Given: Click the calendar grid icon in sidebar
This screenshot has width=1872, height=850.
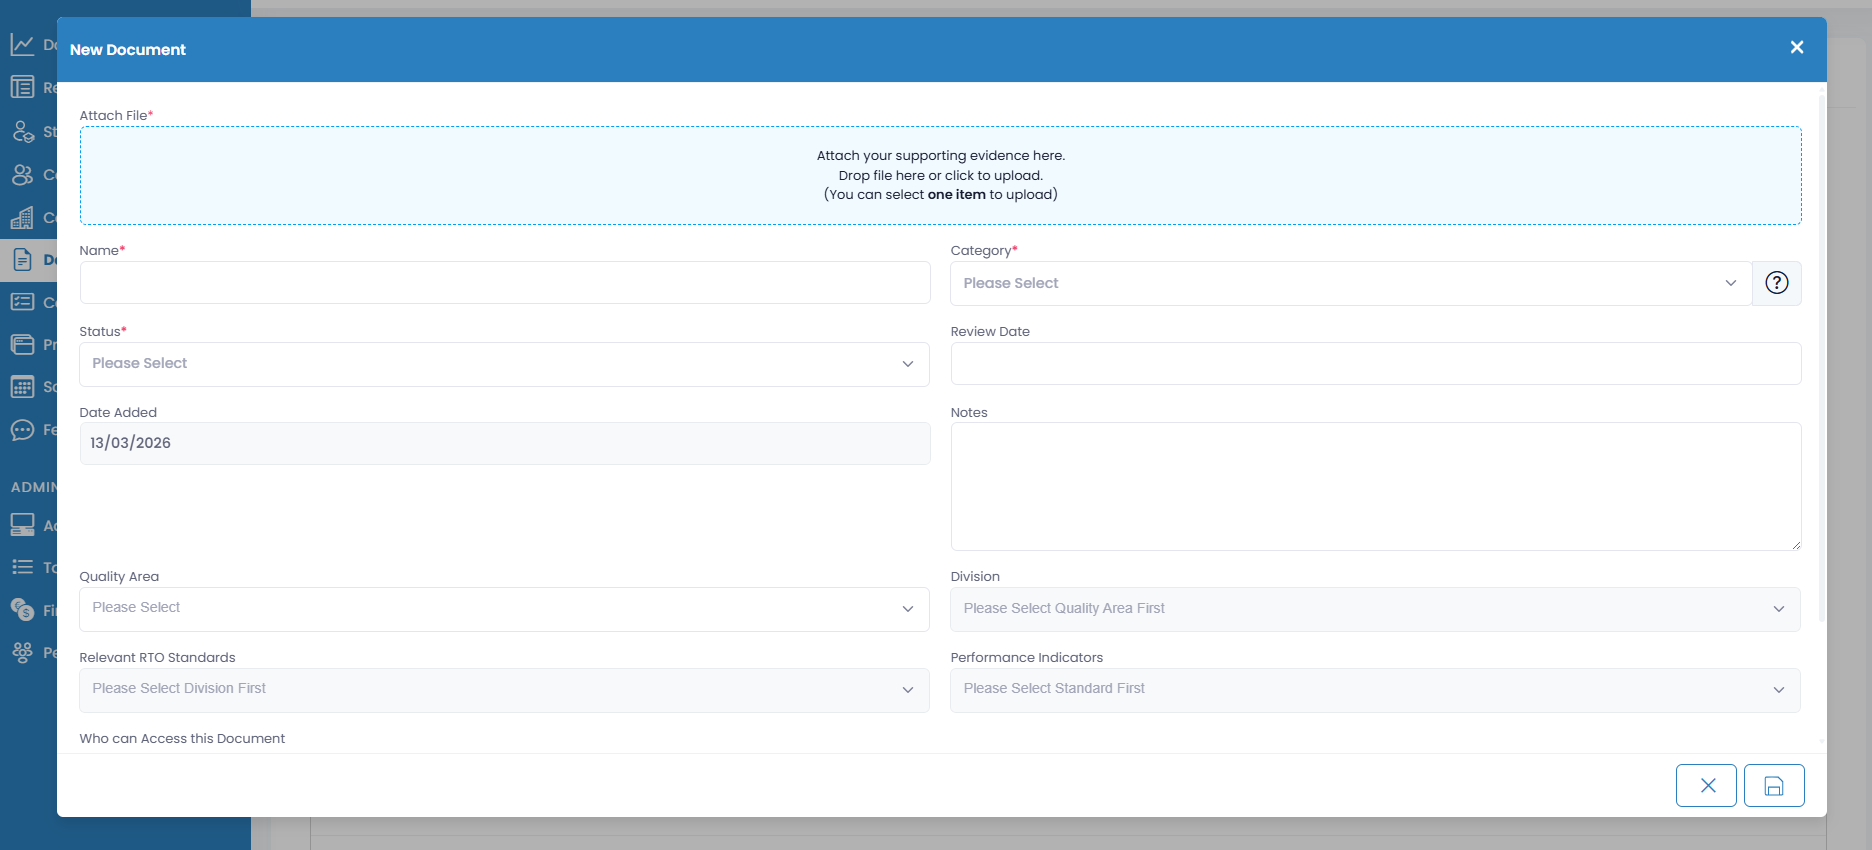Looking at the screenshot, I should pos(22,387).
